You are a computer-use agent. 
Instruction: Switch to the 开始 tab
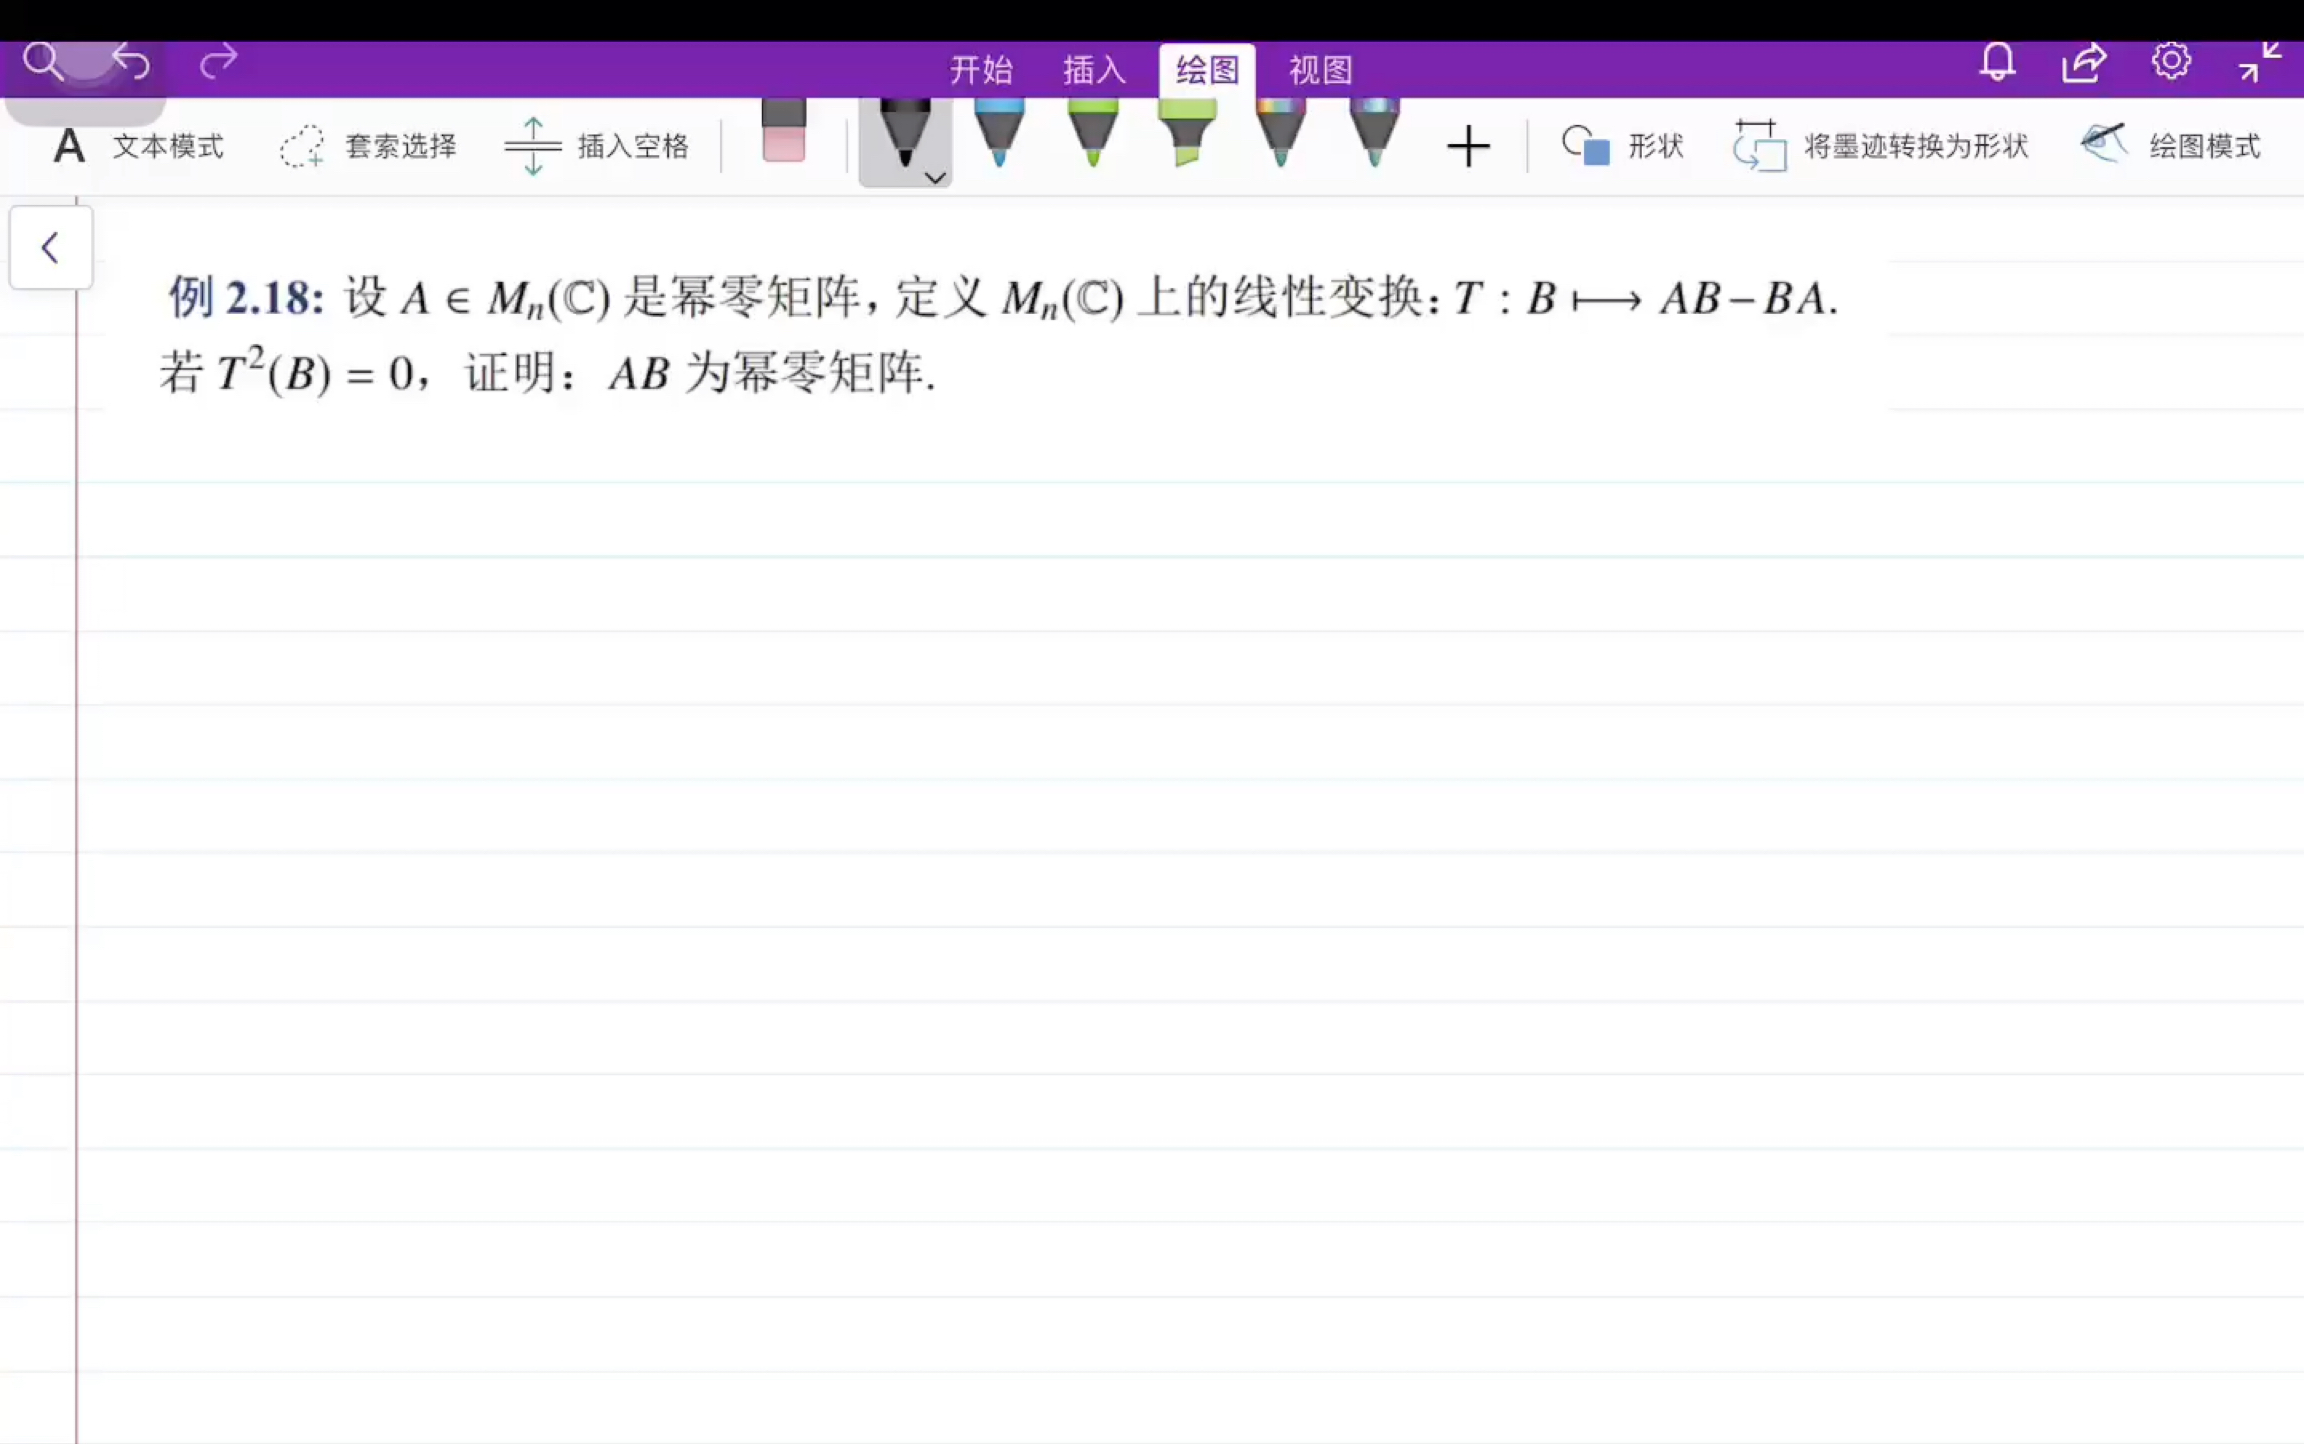point(981,70)
